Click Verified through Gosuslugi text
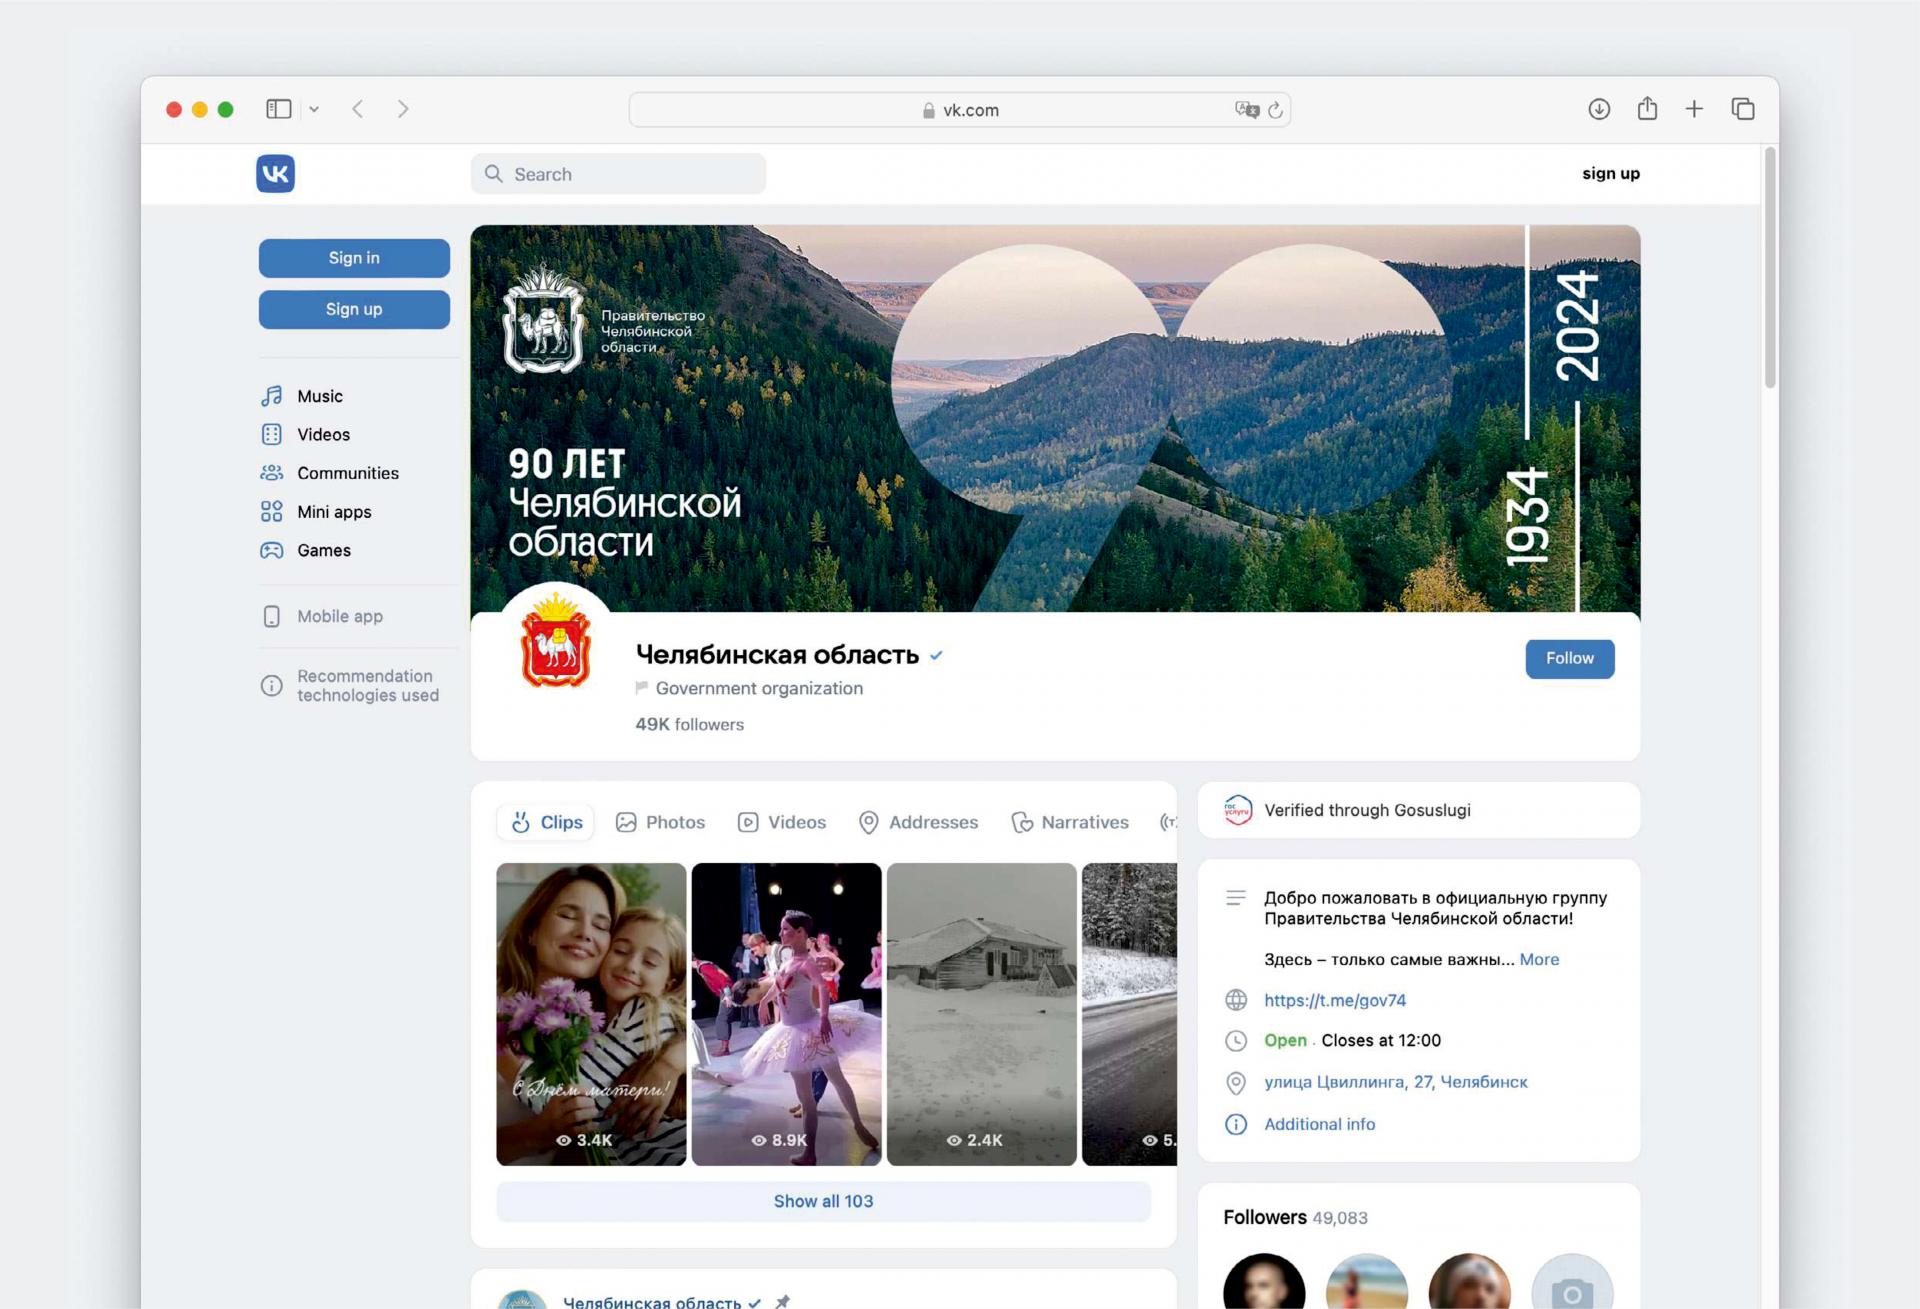 [1367, 810]
